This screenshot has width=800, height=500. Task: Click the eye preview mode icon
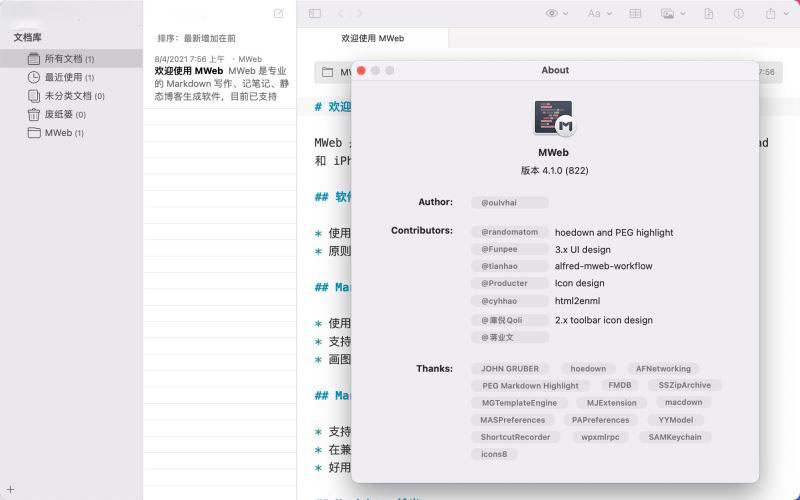coord(552,14)
